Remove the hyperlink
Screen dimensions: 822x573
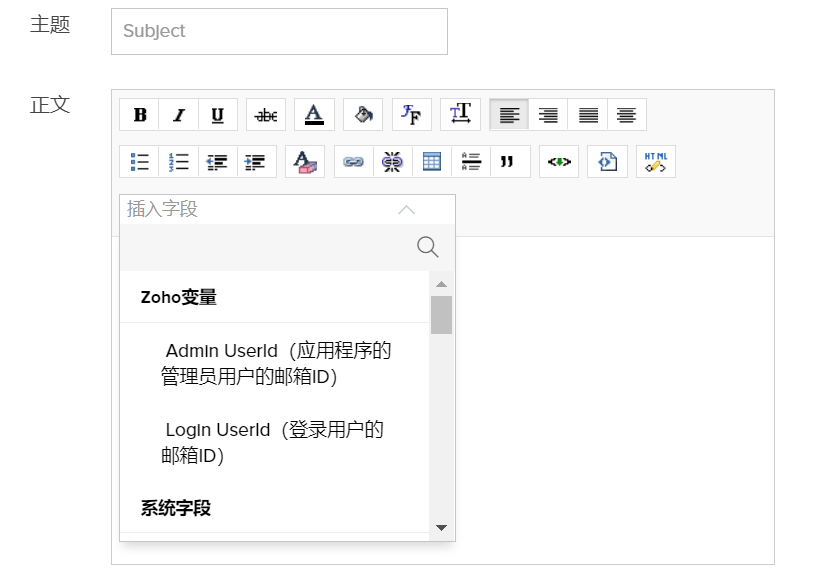[x=392, y=161]
